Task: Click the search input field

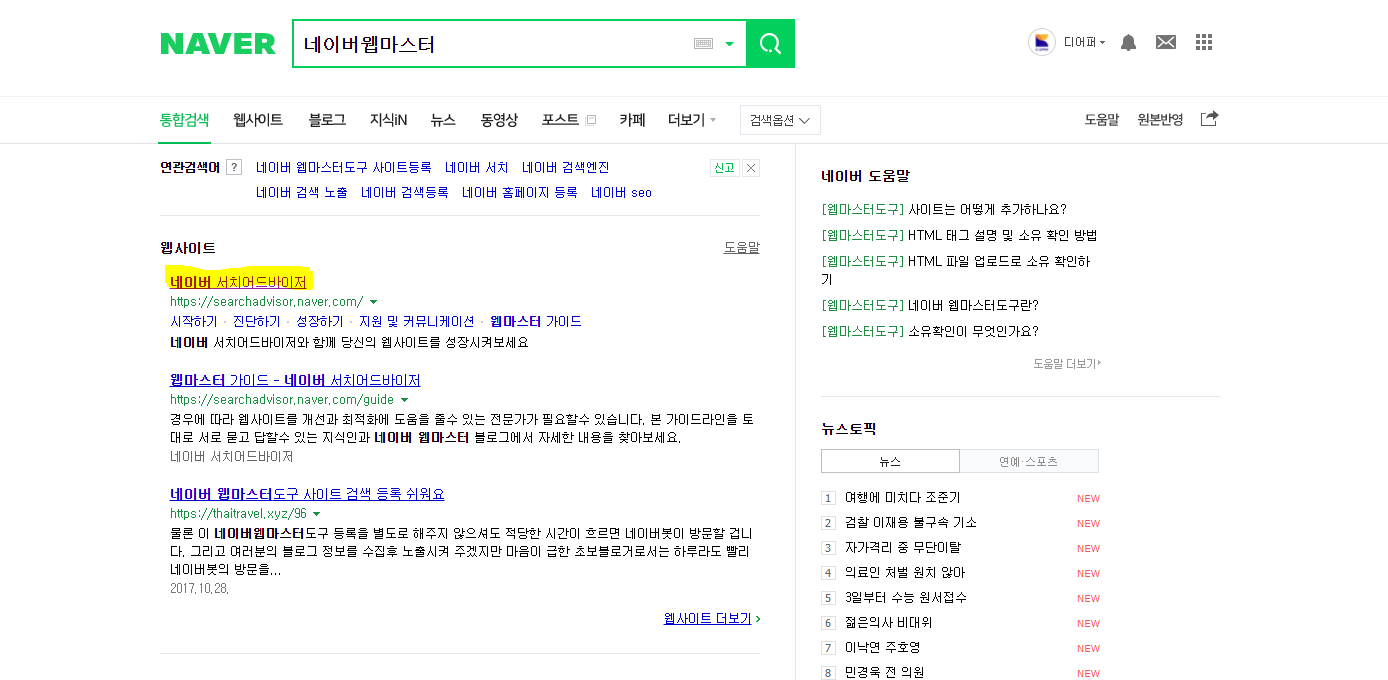Action: (490, 44)
